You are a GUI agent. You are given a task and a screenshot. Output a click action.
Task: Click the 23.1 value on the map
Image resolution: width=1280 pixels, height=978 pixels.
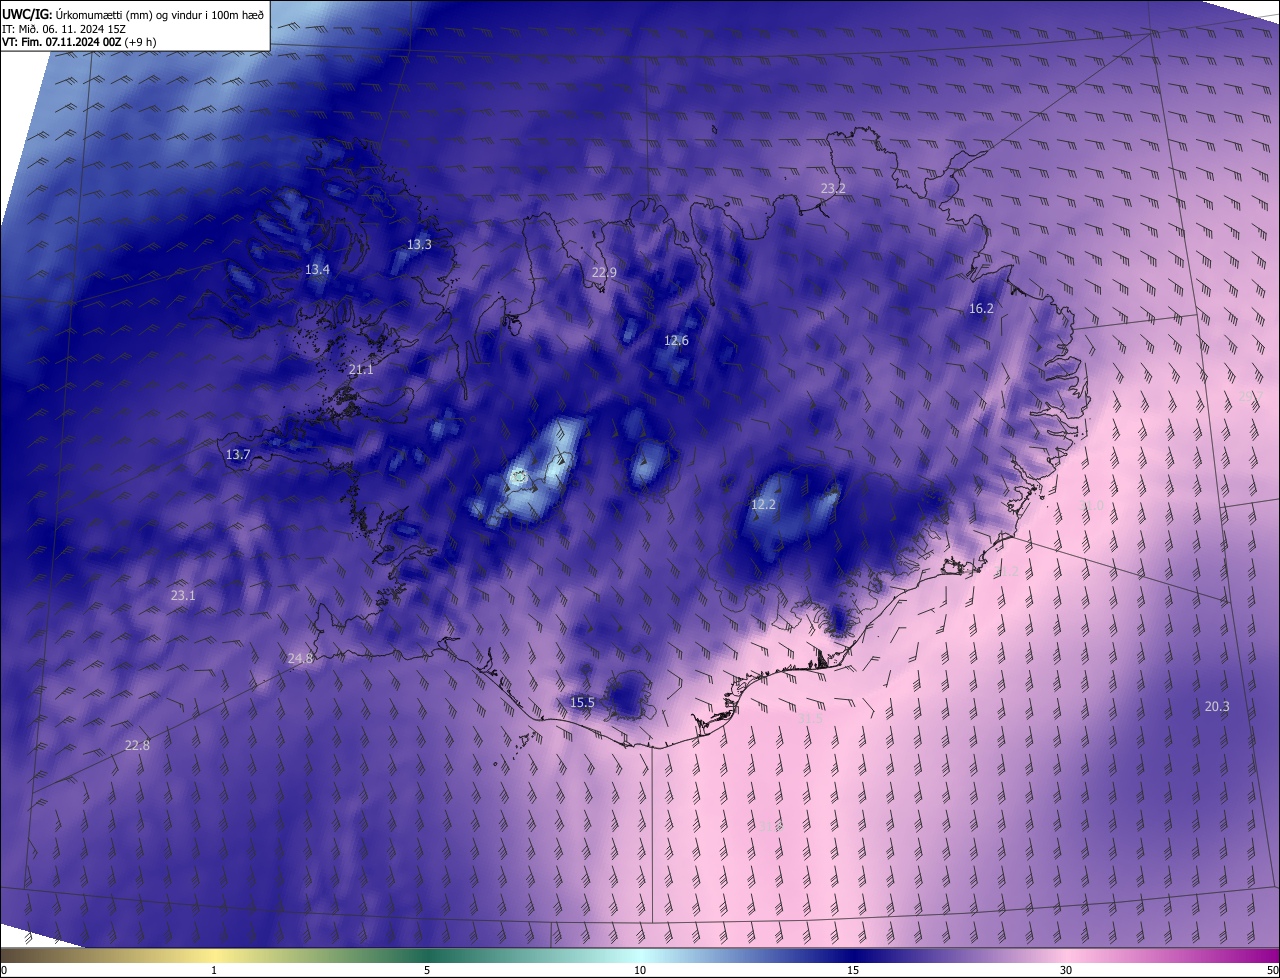(183, 595)
